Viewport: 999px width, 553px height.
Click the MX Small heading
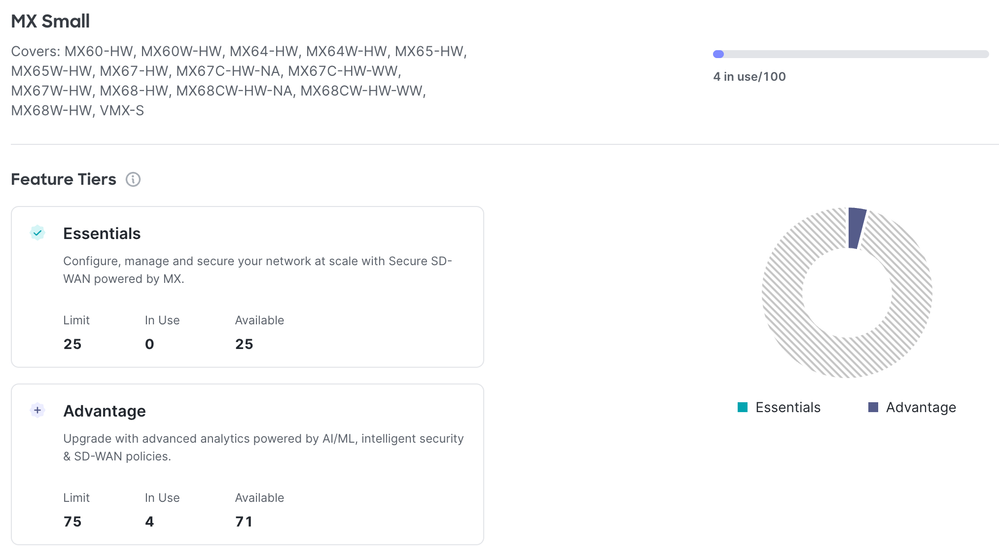point(50,21)
